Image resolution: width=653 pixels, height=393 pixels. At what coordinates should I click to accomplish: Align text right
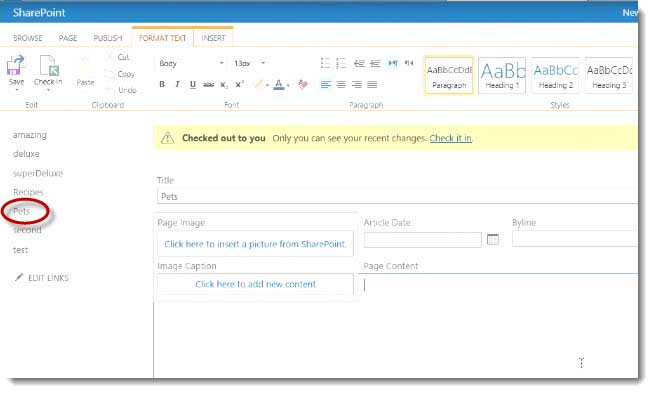tap(356, 85)
